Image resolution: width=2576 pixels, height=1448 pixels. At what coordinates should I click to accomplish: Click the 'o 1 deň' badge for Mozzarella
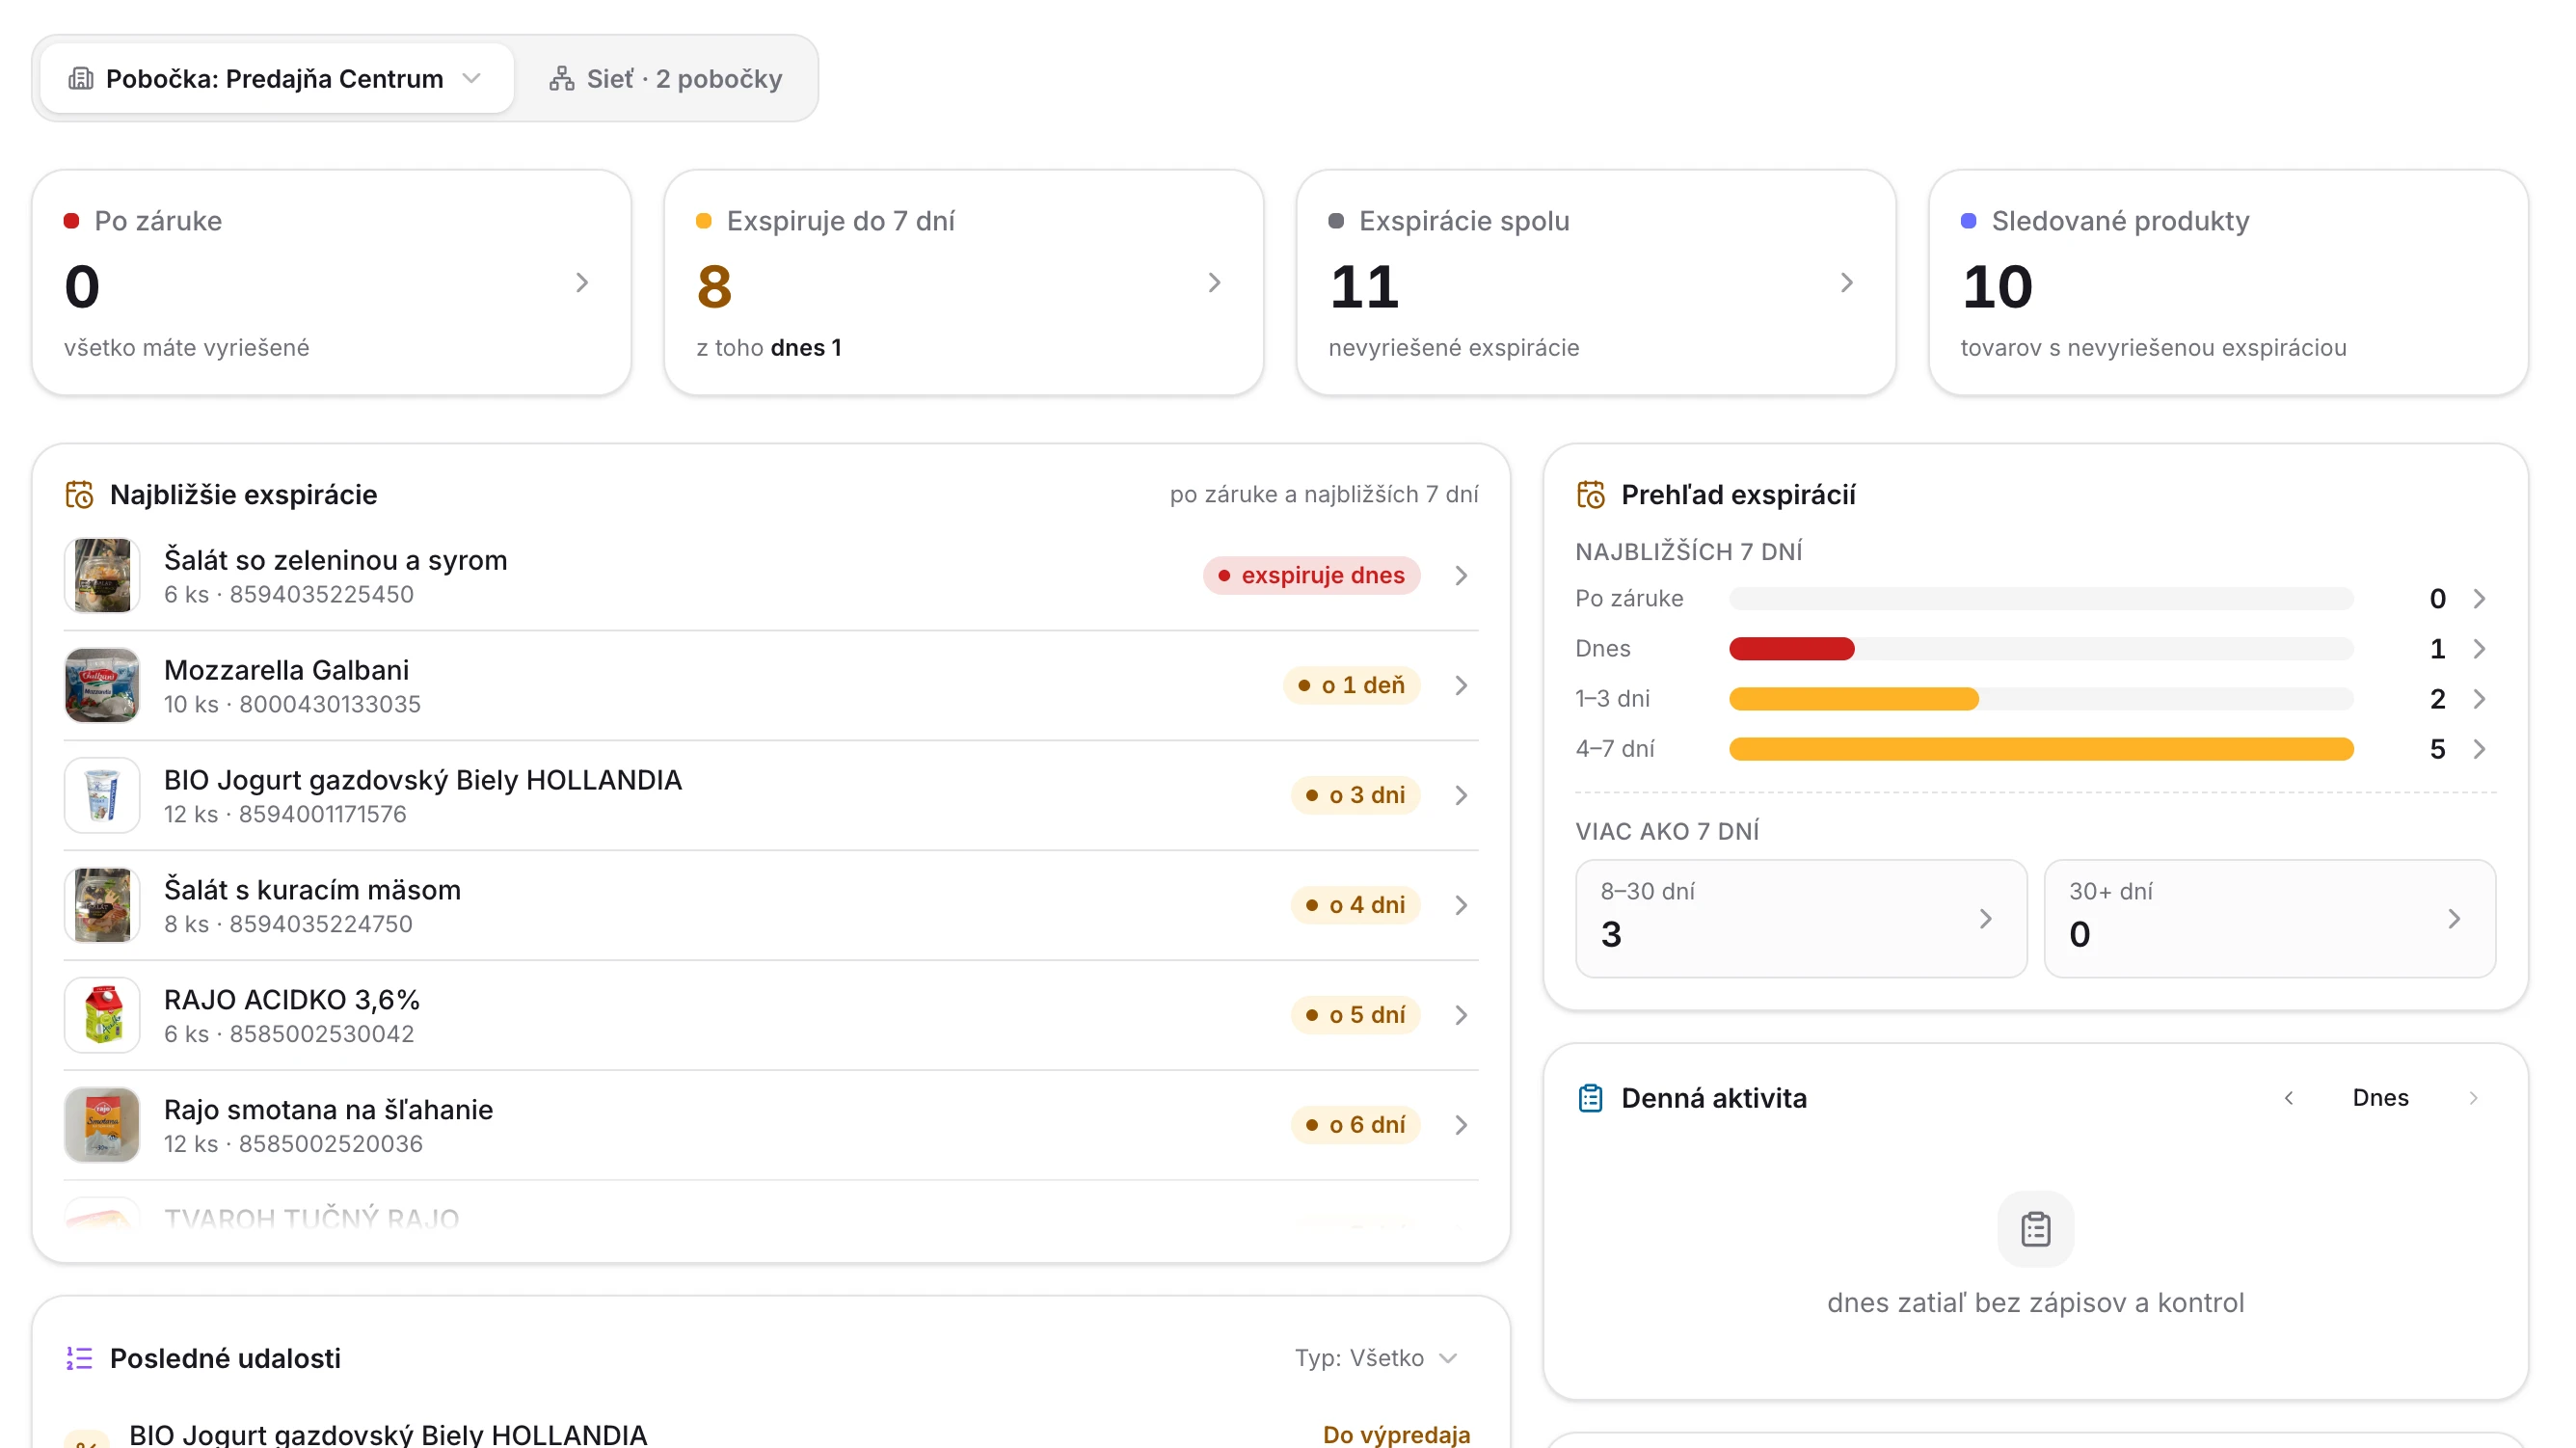pos(1351,685)
